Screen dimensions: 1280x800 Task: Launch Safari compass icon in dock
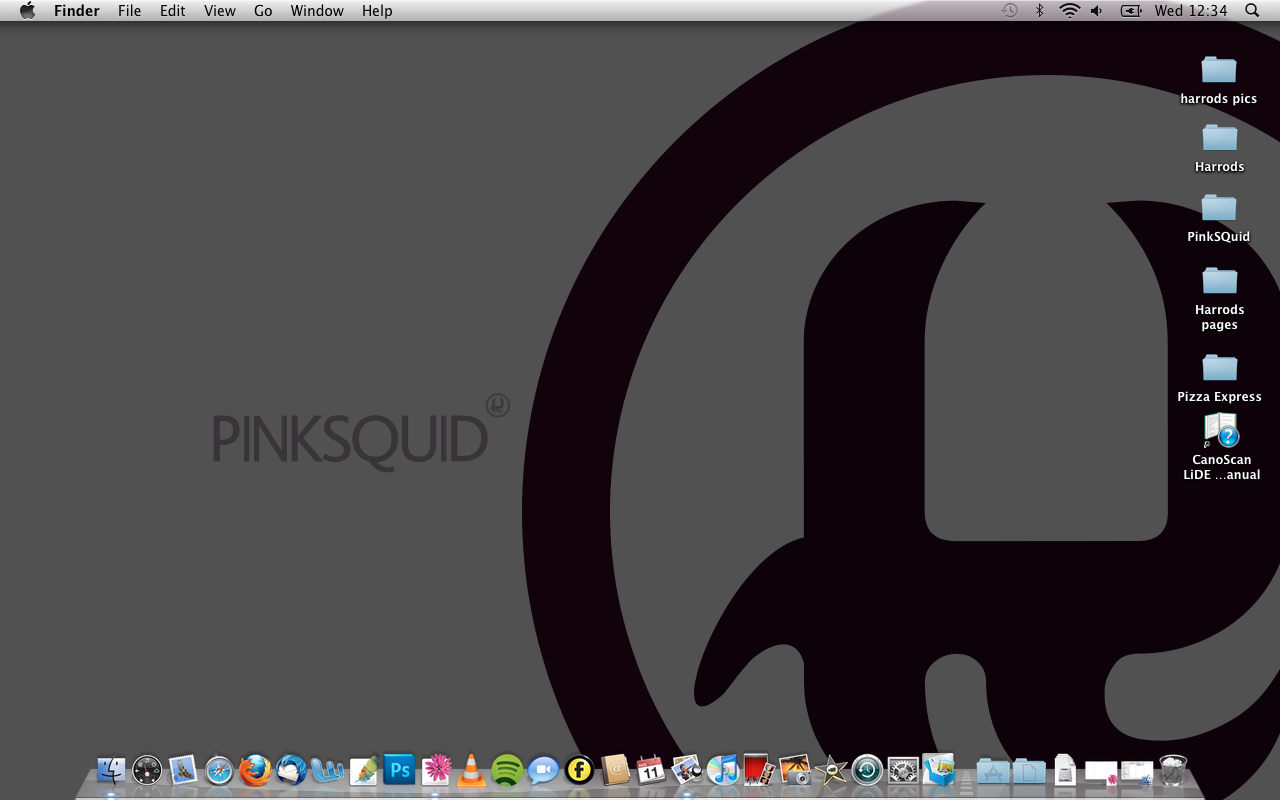219,770
